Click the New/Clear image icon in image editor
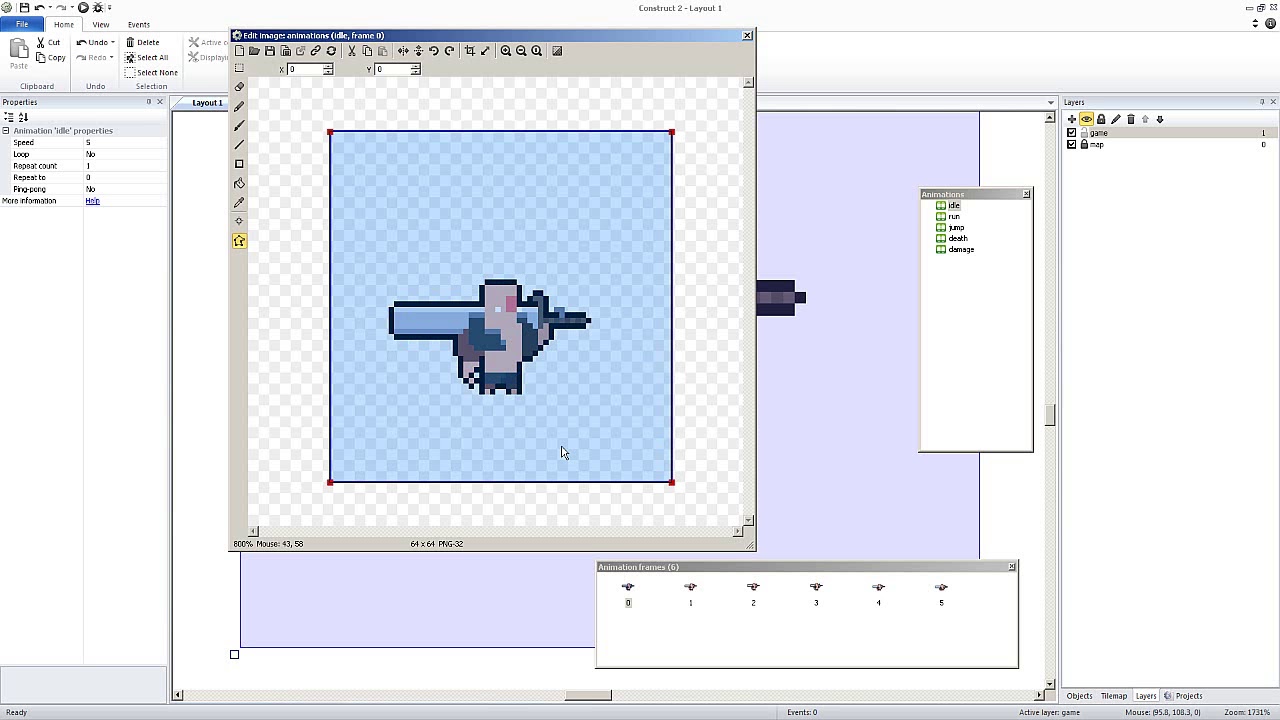The width and height of the screenshot is (1280, 720). (239, 51)
